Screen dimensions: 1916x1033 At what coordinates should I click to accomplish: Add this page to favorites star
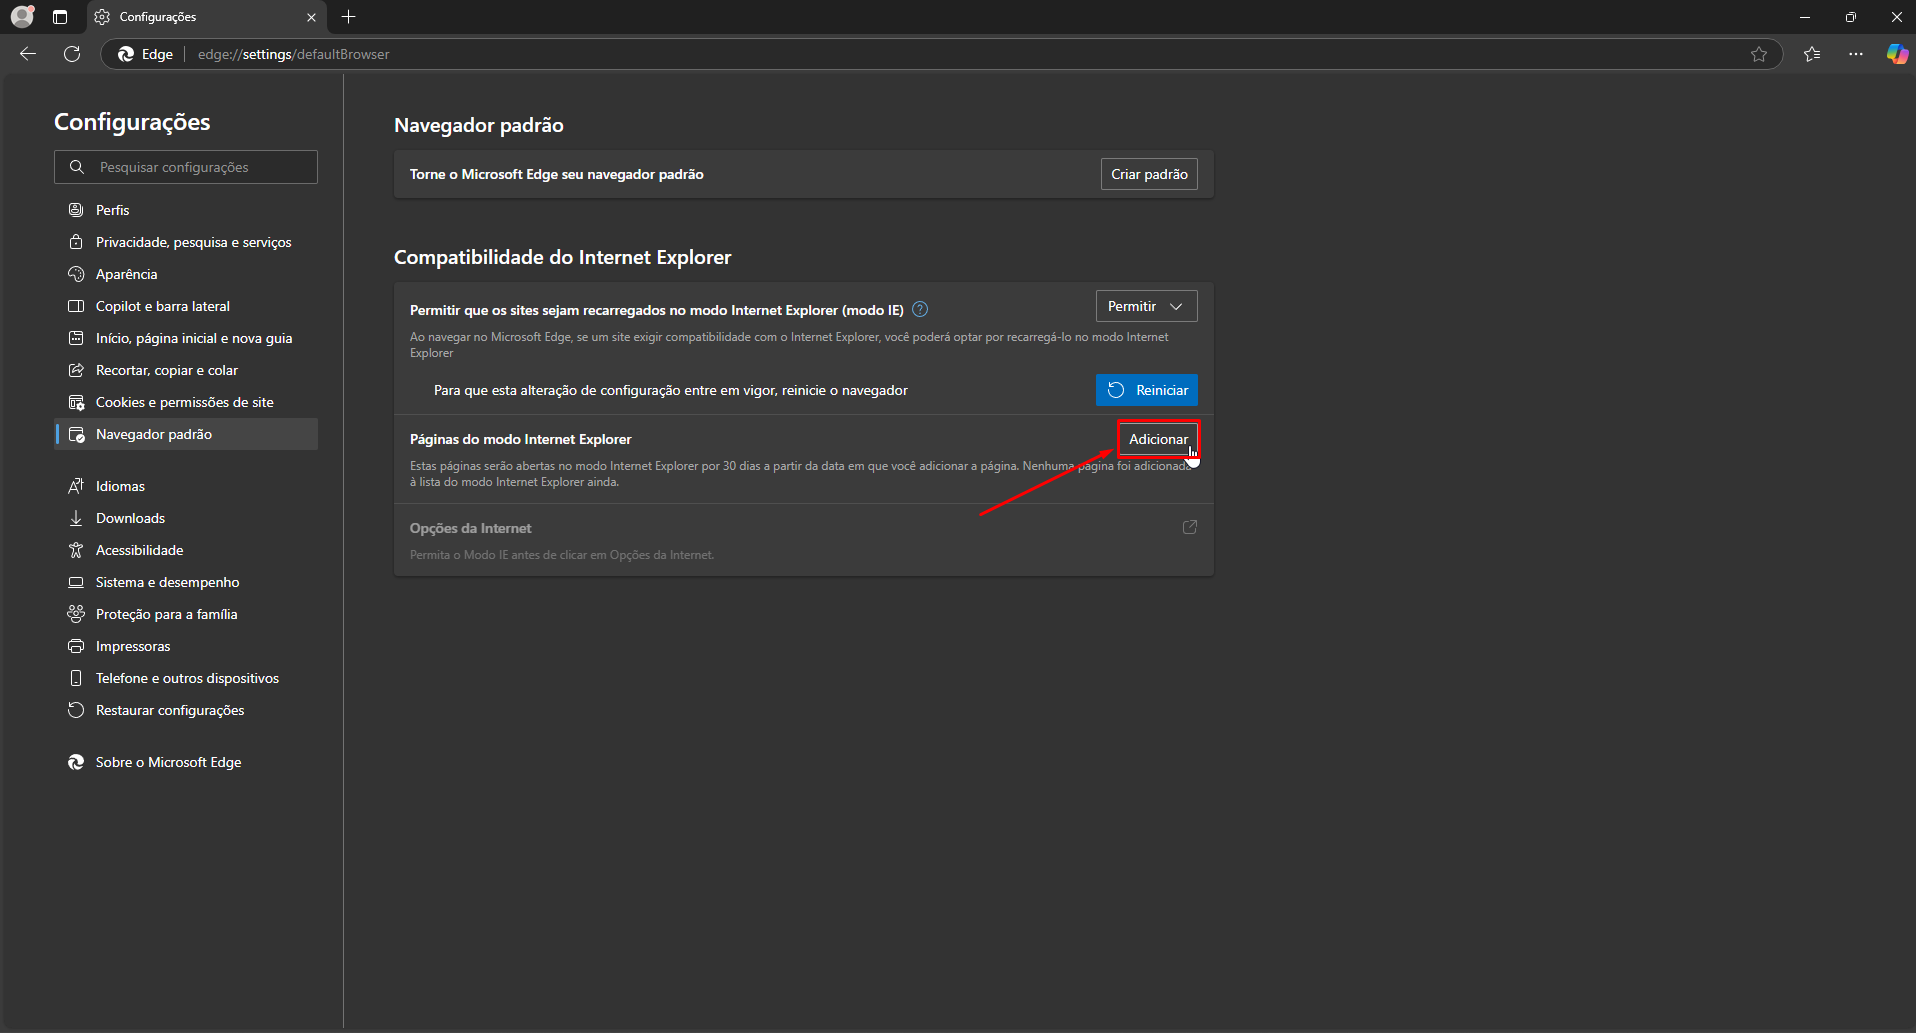coord(1759,54)
